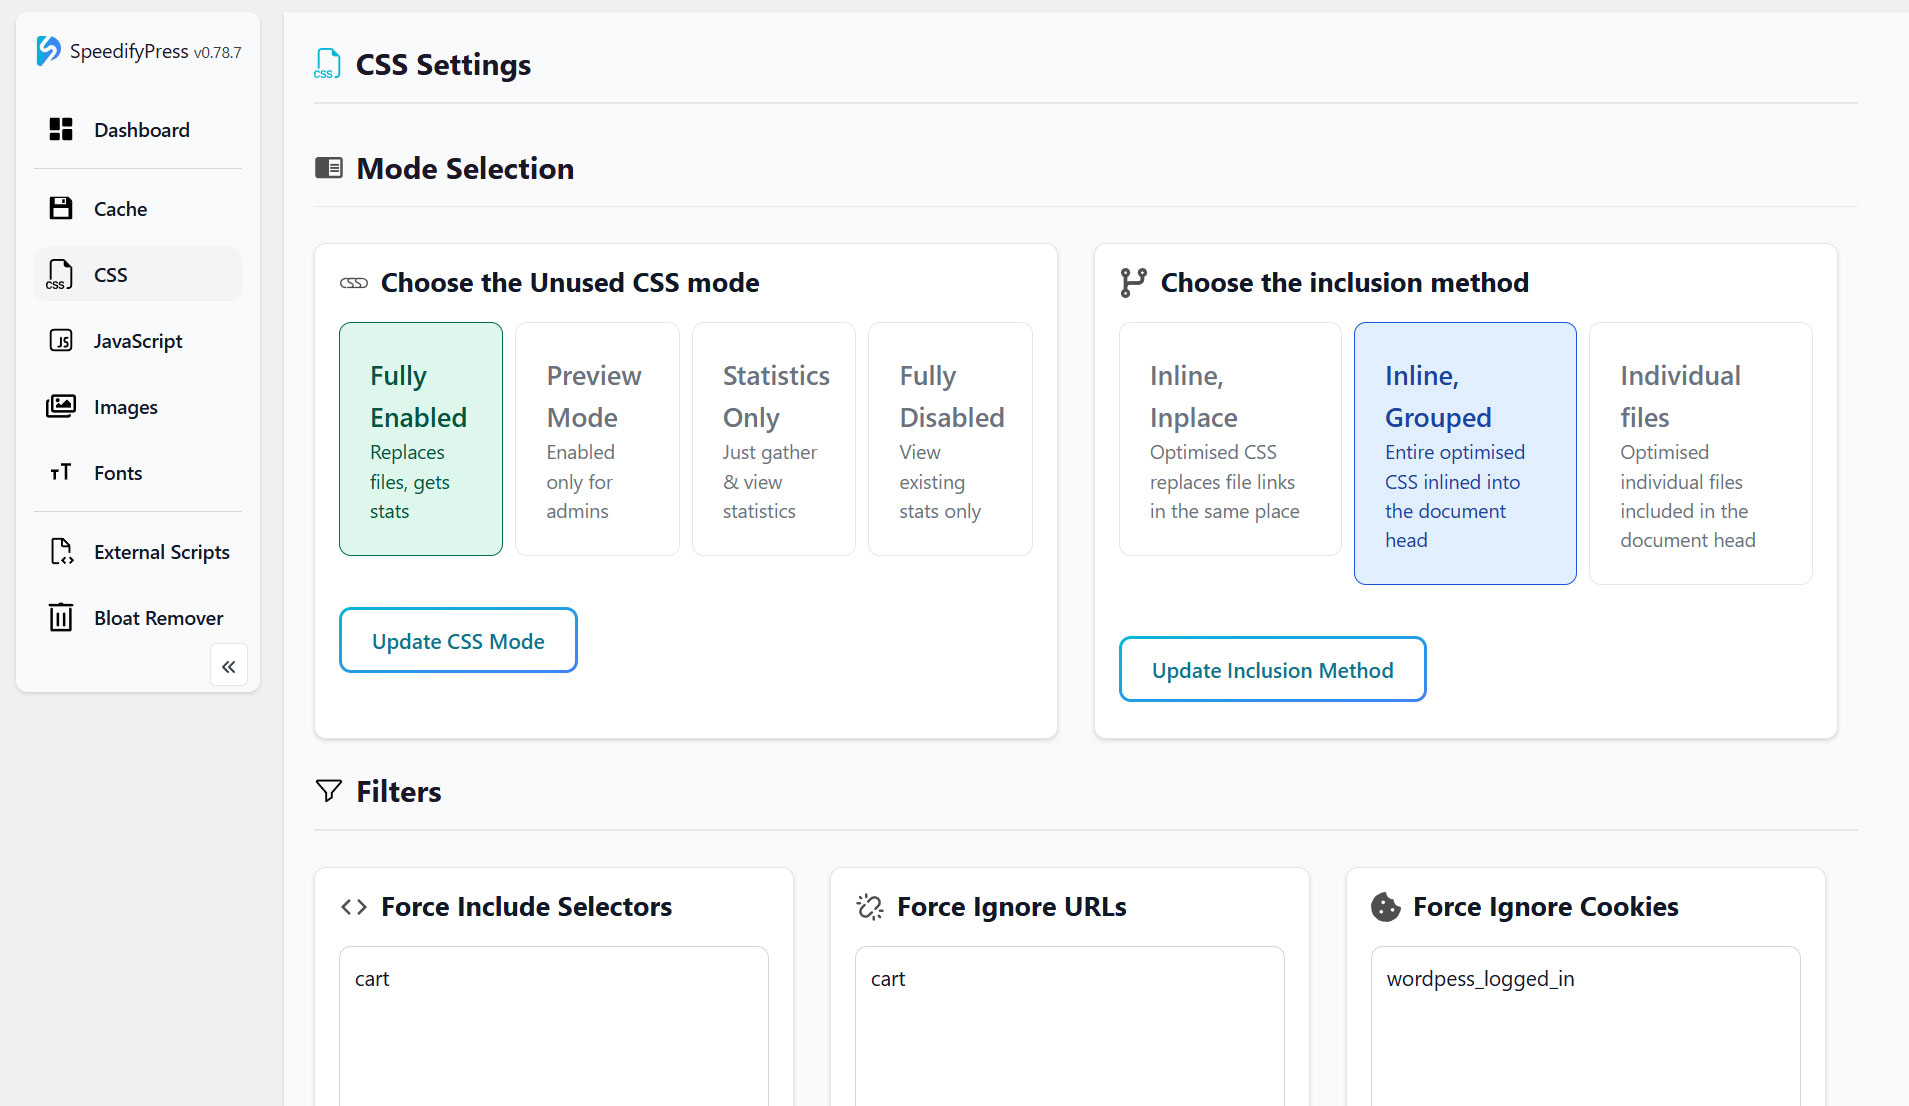Select the Preview Mode option

(597, 439)
